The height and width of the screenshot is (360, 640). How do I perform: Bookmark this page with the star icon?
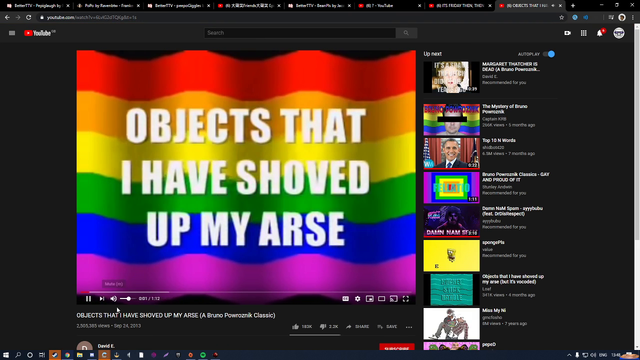pyautogui.click(x=561, y=18)
